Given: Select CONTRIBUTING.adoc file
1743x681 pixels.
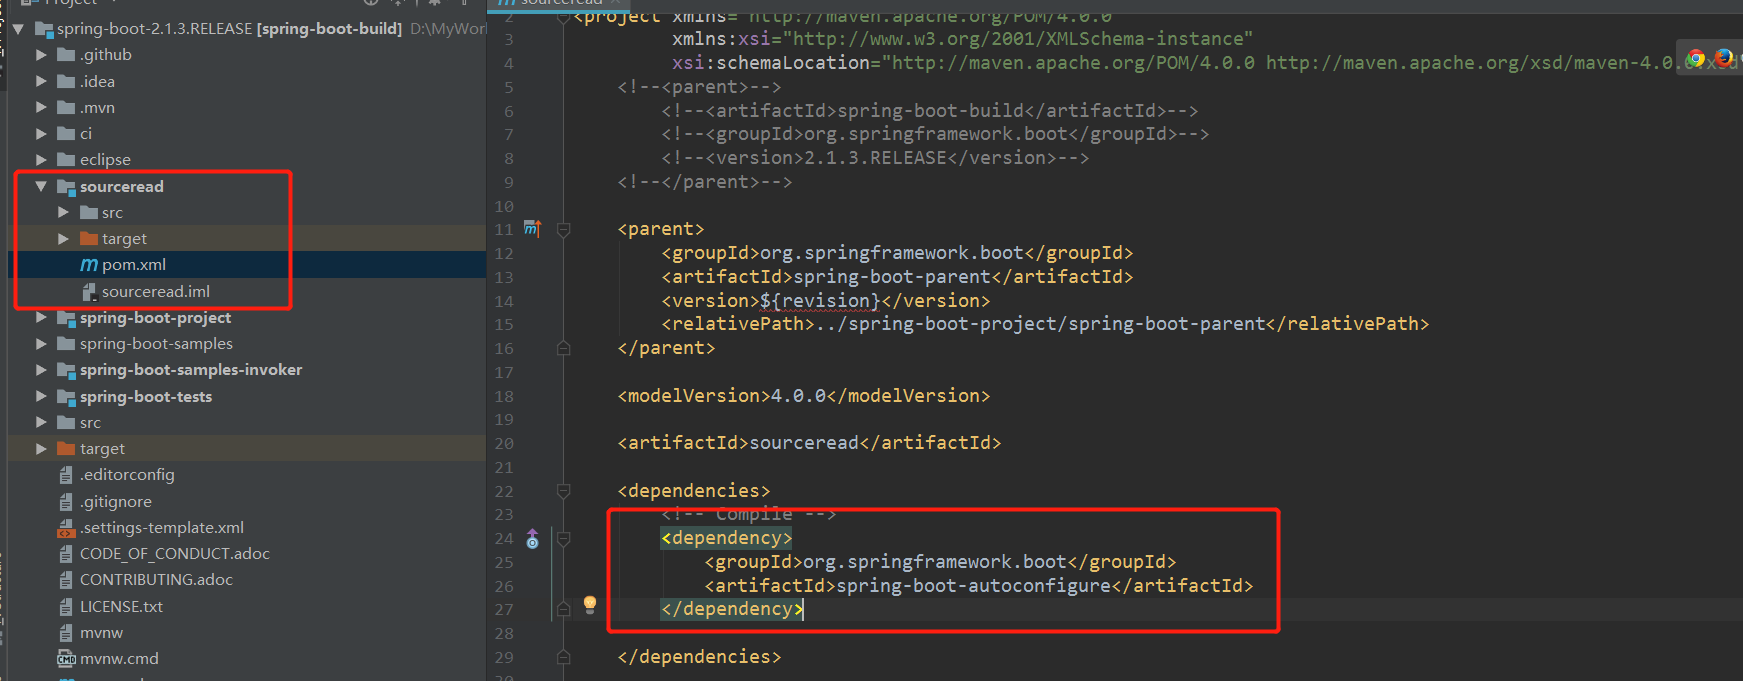Looking at the screenshot, I should 156,579.
